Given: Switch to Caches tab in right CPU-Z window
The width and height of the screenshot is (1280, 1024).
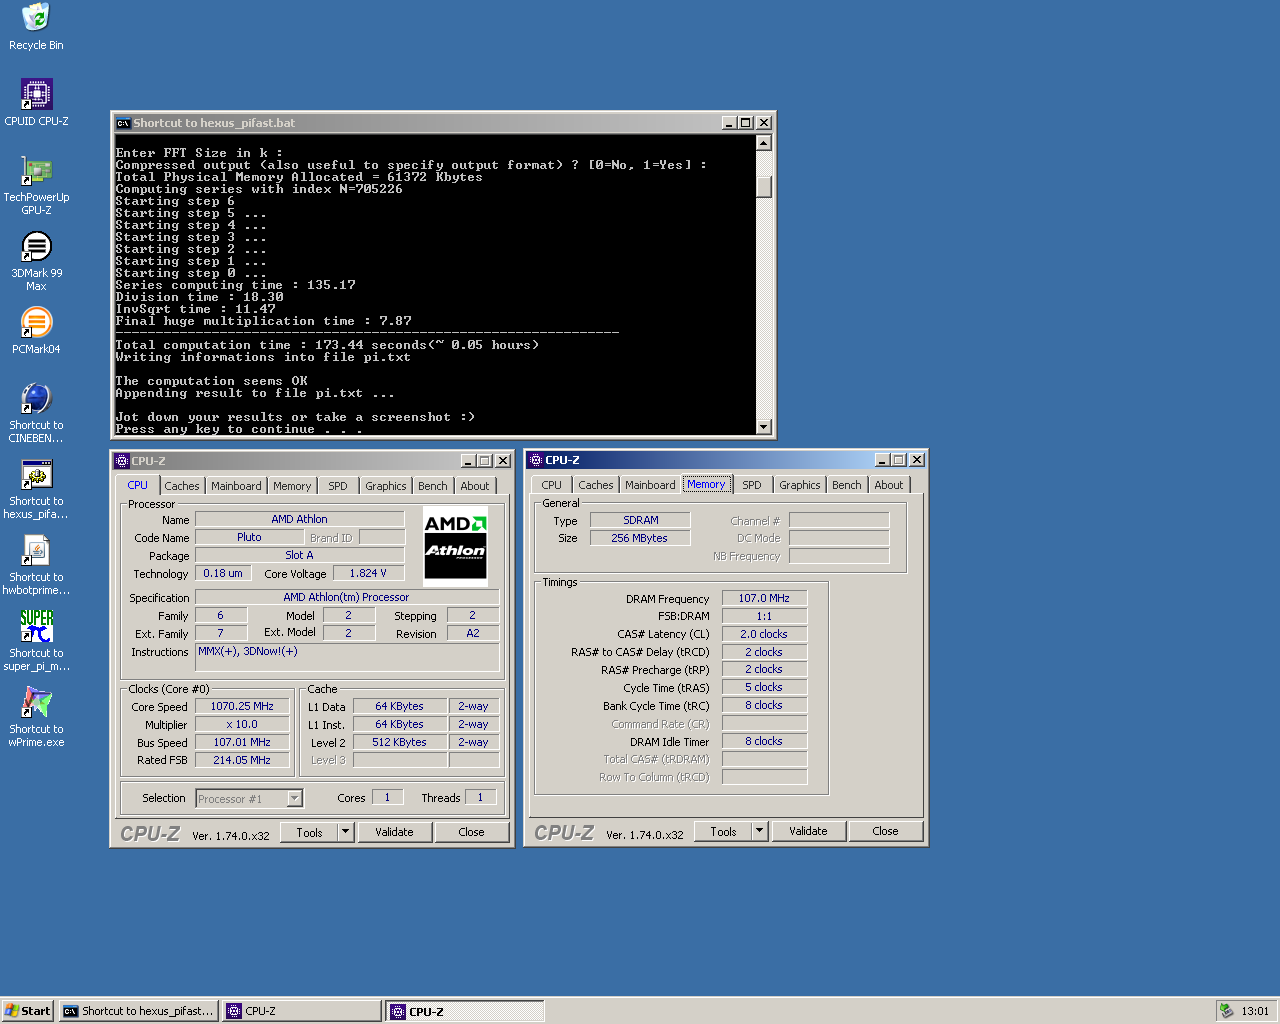Looking at the screenshot, I should tap(596, 485).
